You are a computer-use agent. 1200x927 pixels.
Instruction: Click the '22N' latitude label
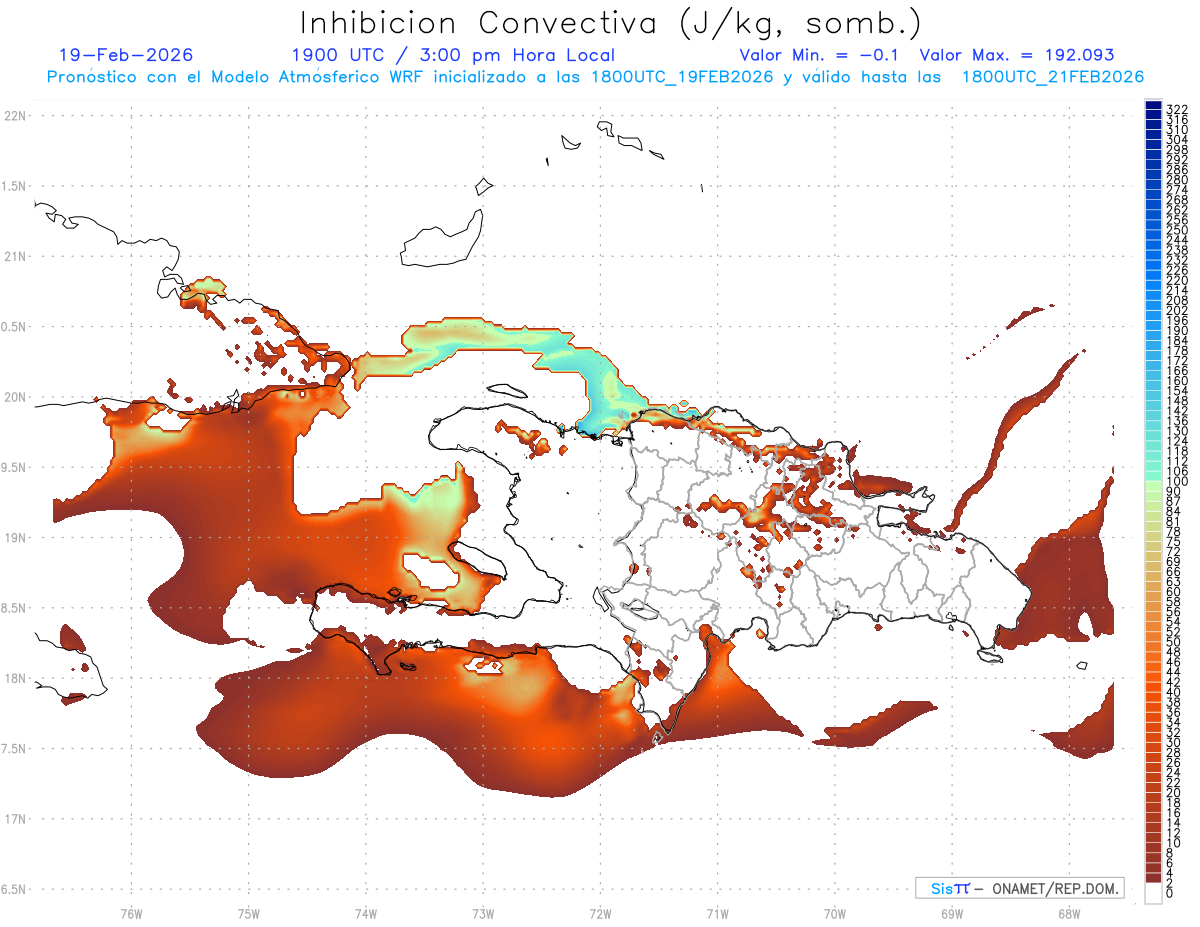pos(15,115)
